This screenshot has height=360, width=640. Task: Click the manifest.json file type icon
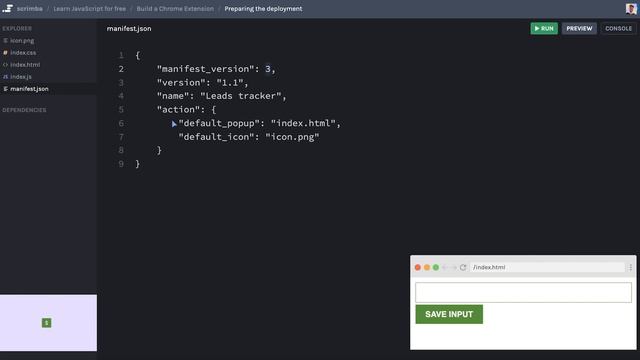pos(5,89)
